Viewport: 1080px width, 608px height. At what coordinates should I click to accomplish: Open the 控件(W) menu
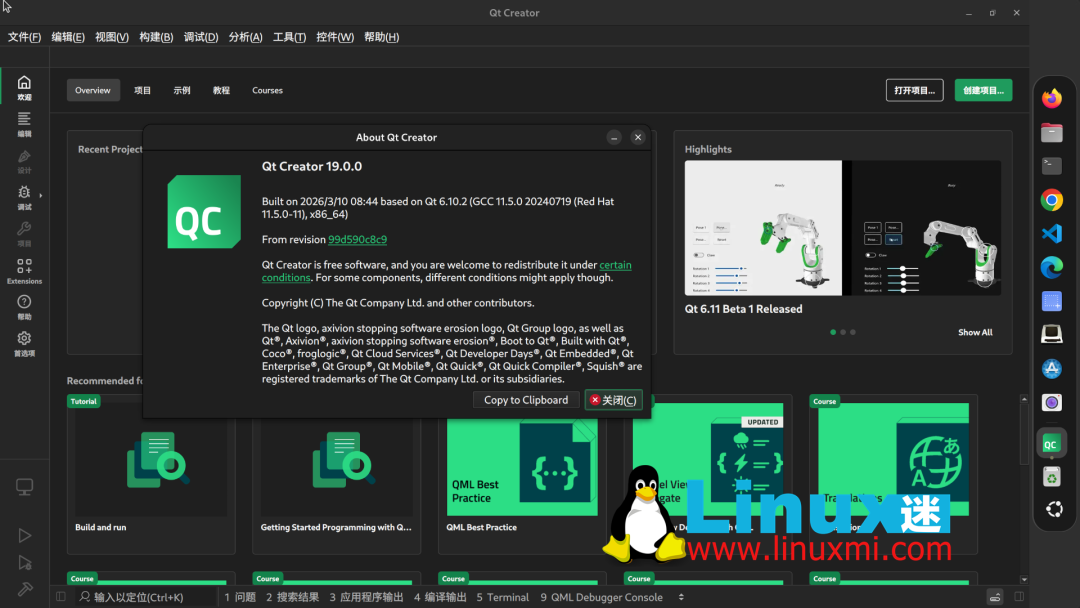tap(335, 37)
